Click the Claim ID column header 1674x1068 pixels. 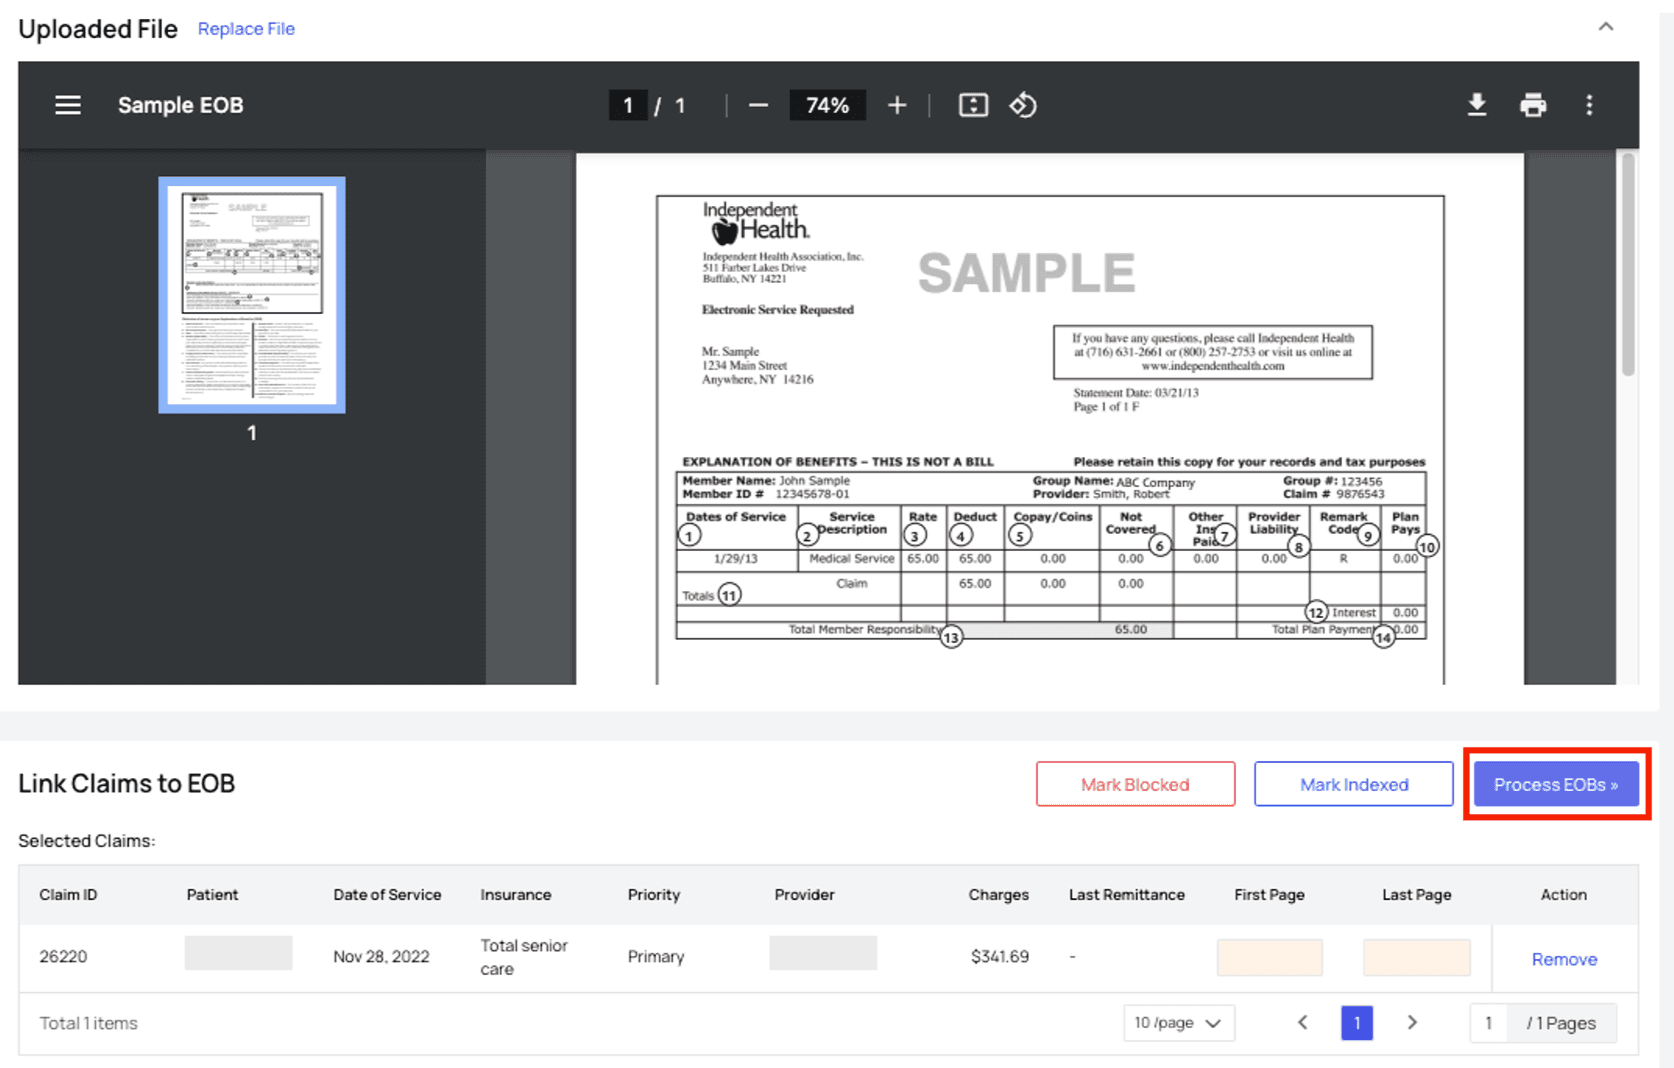pos(69,895)
